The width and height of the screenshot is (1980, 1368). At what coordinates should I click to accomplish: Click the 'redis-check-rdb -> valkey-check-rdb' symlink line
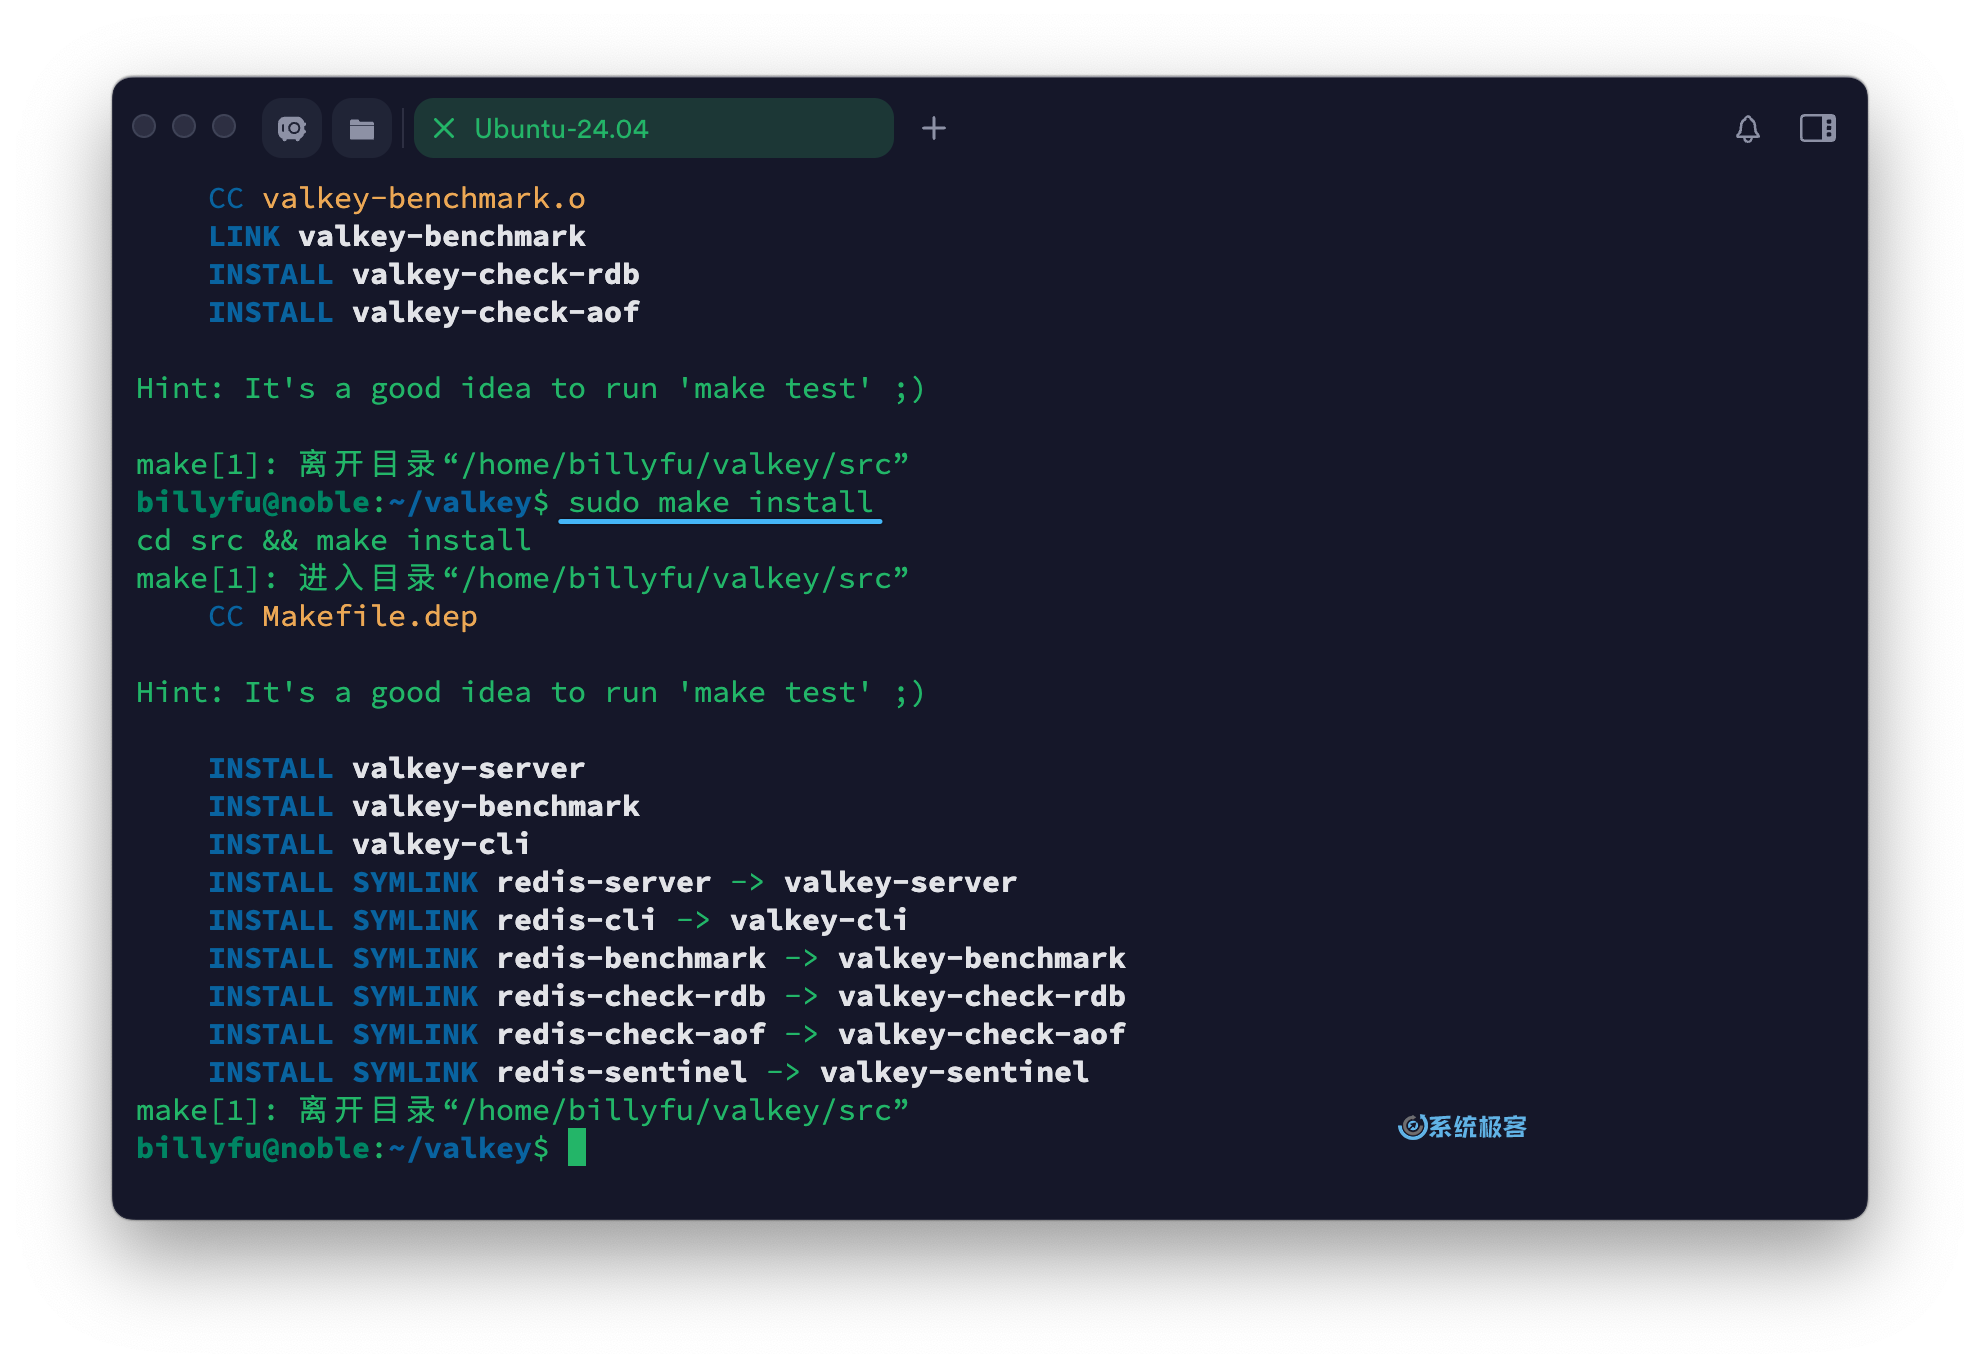point(667,996)
